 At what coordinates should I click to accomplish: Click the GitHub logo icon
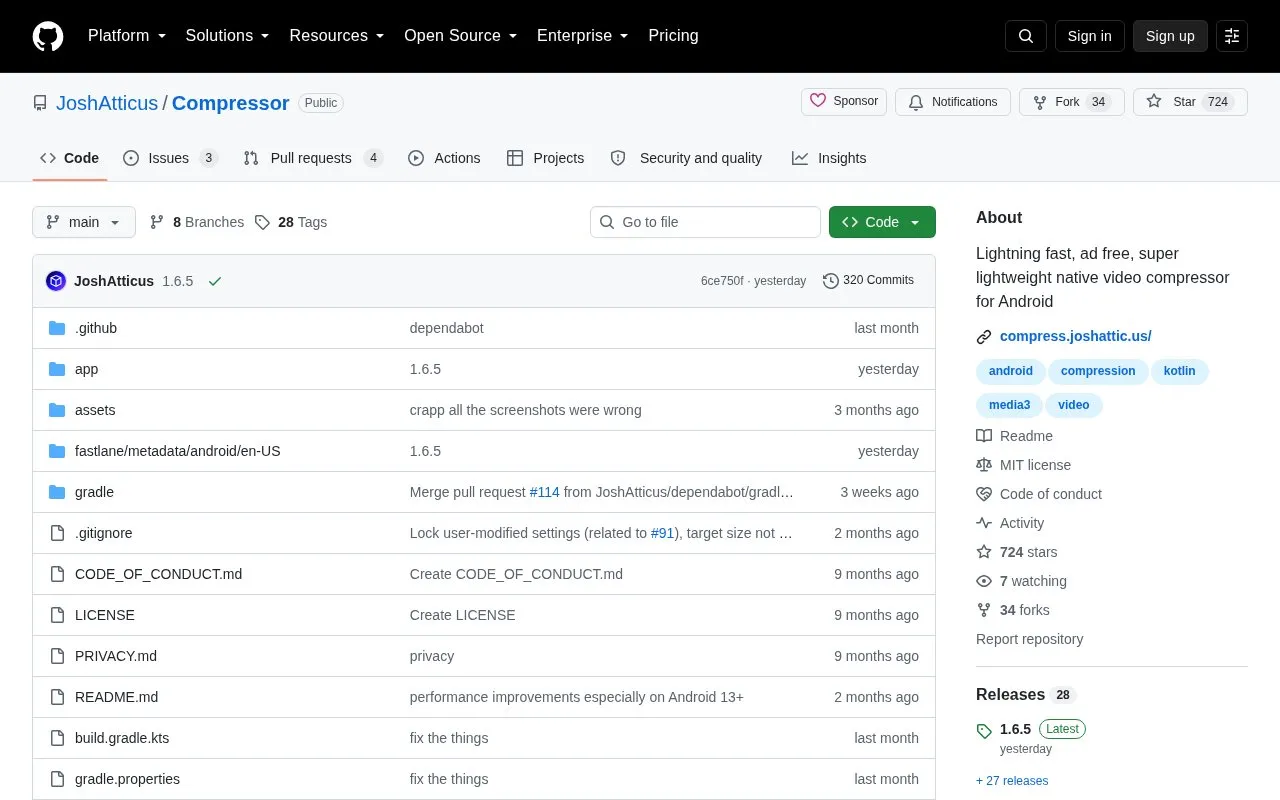(x=48, y=36)
